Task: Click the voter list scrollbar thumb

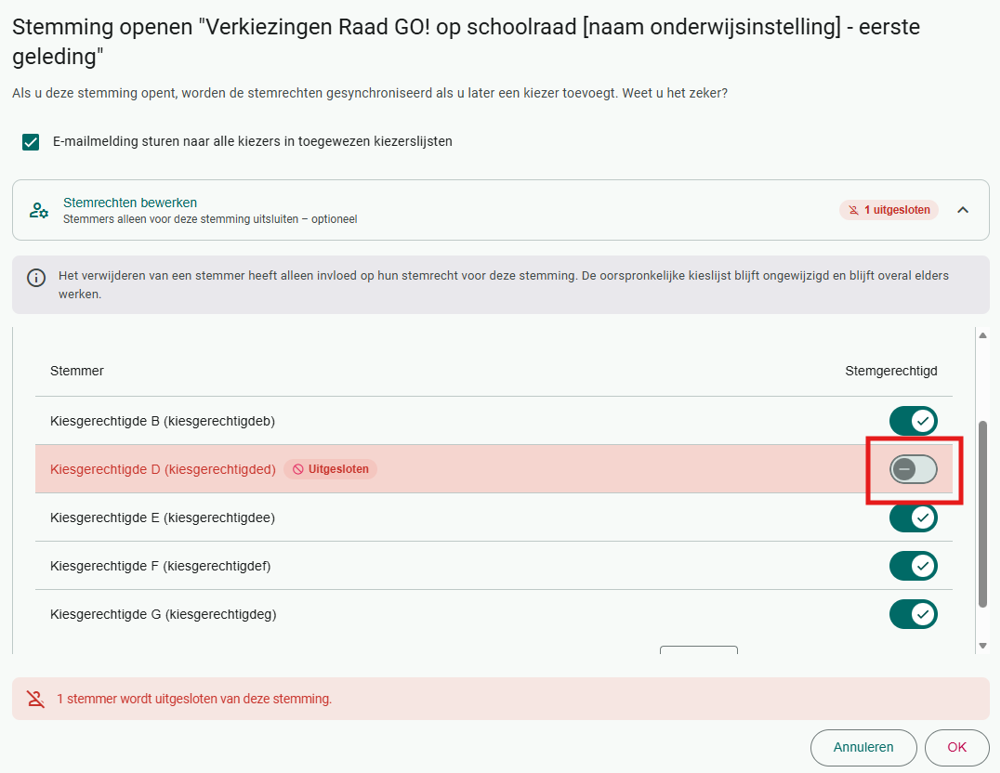Action: click(x=983, y=514)
